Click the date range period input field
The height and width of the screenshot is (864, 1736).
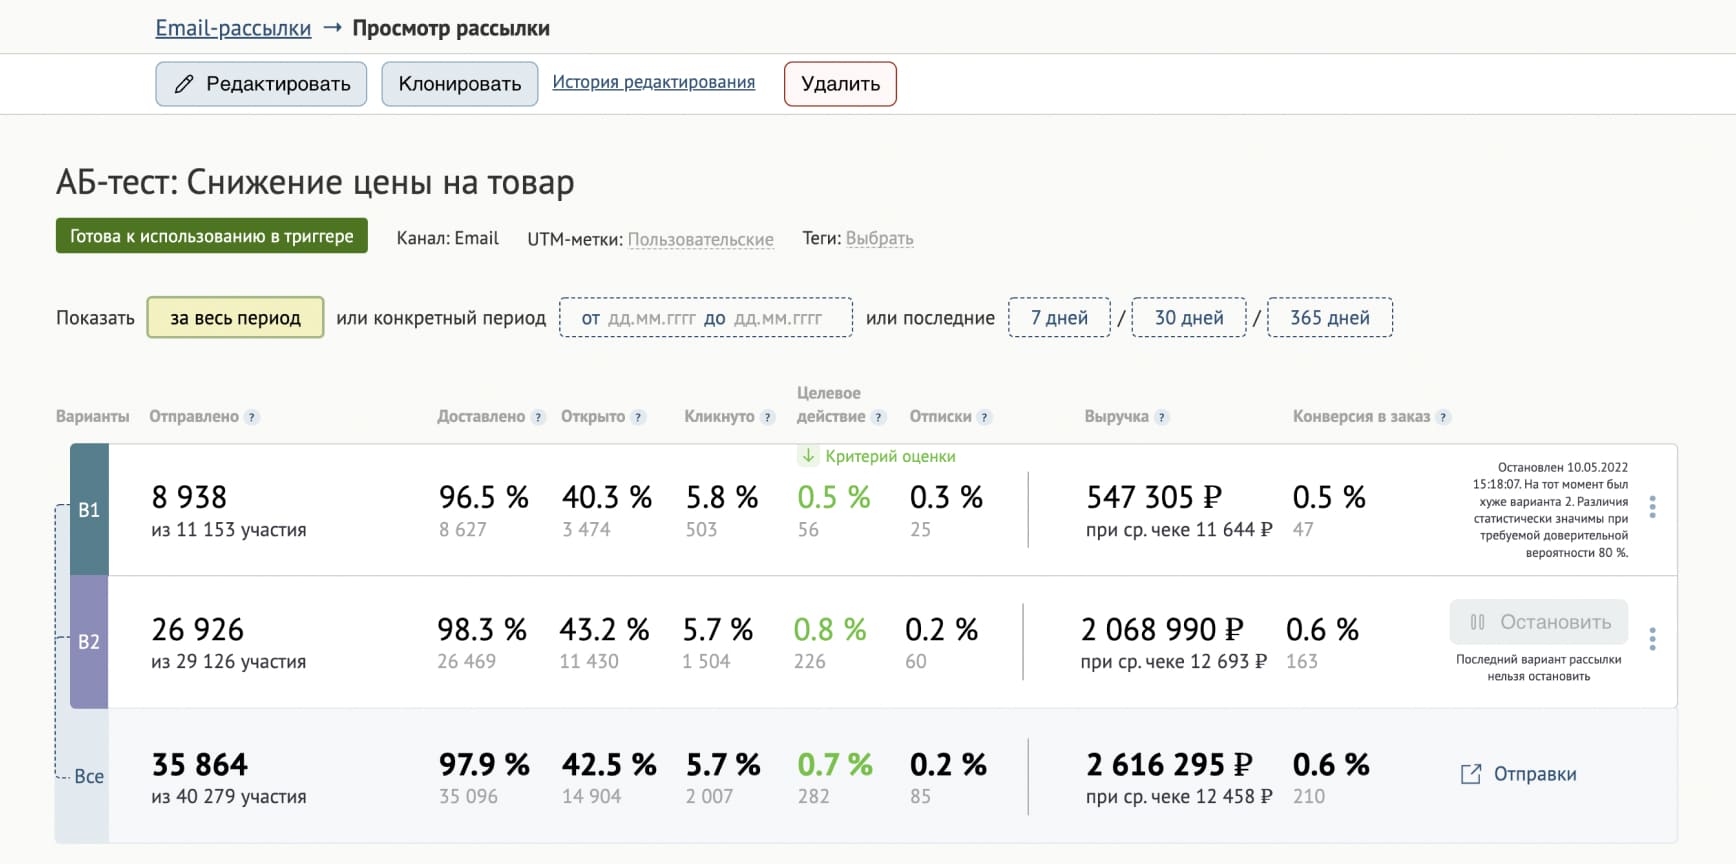[x=705, y=318]
